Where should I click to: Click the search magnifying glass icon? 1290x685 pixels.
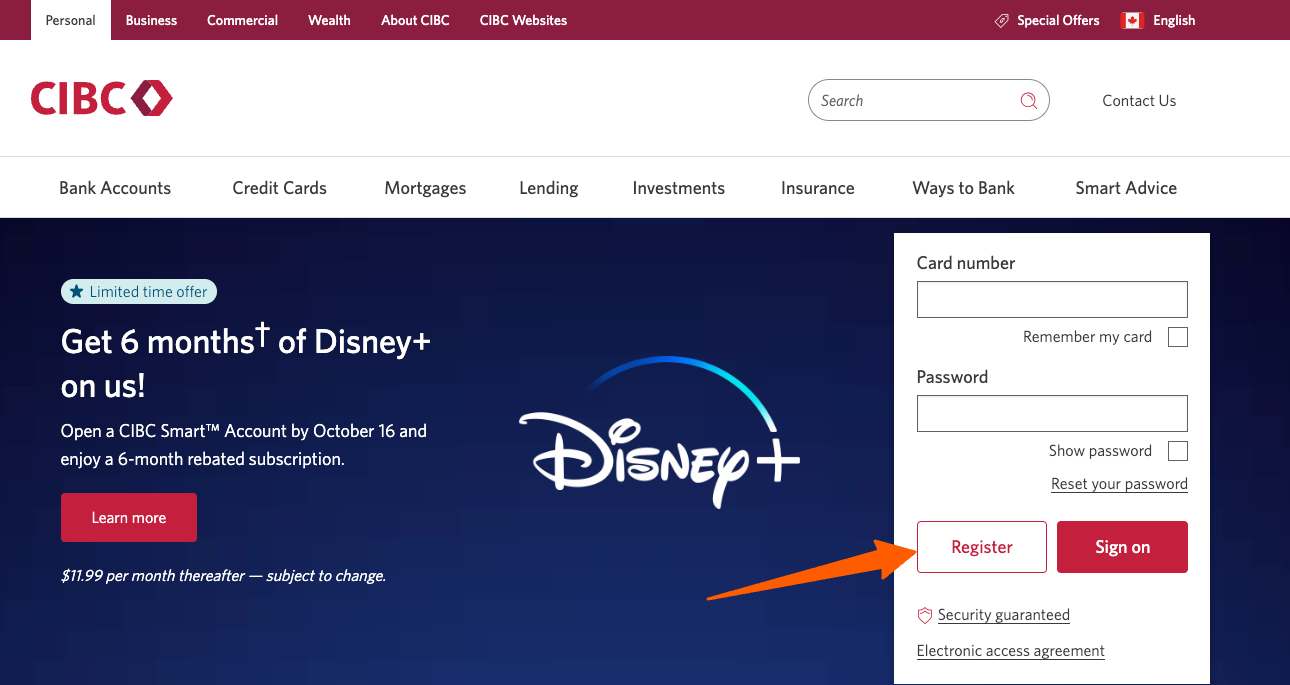[1028, 100]
